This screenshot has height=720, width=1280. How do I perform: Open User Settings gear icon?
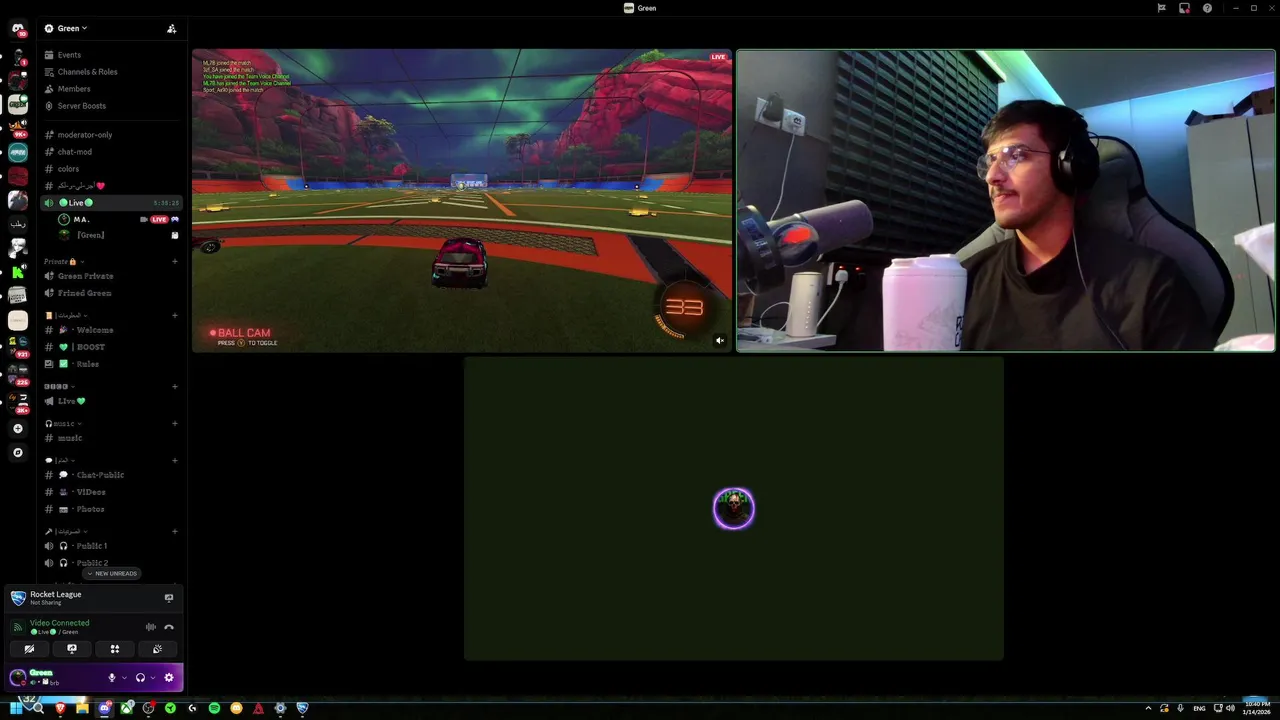[168, 677]
